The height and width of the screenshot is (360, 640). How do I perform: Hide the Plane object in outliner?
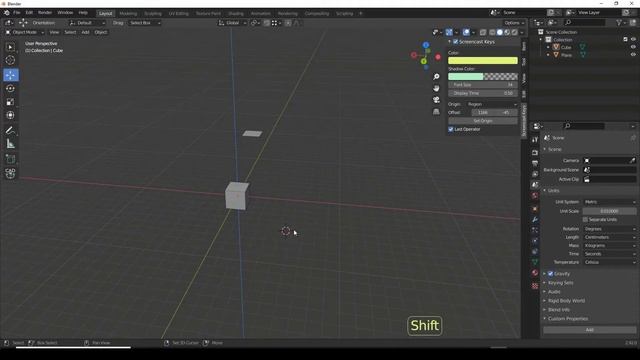point(633,55)
